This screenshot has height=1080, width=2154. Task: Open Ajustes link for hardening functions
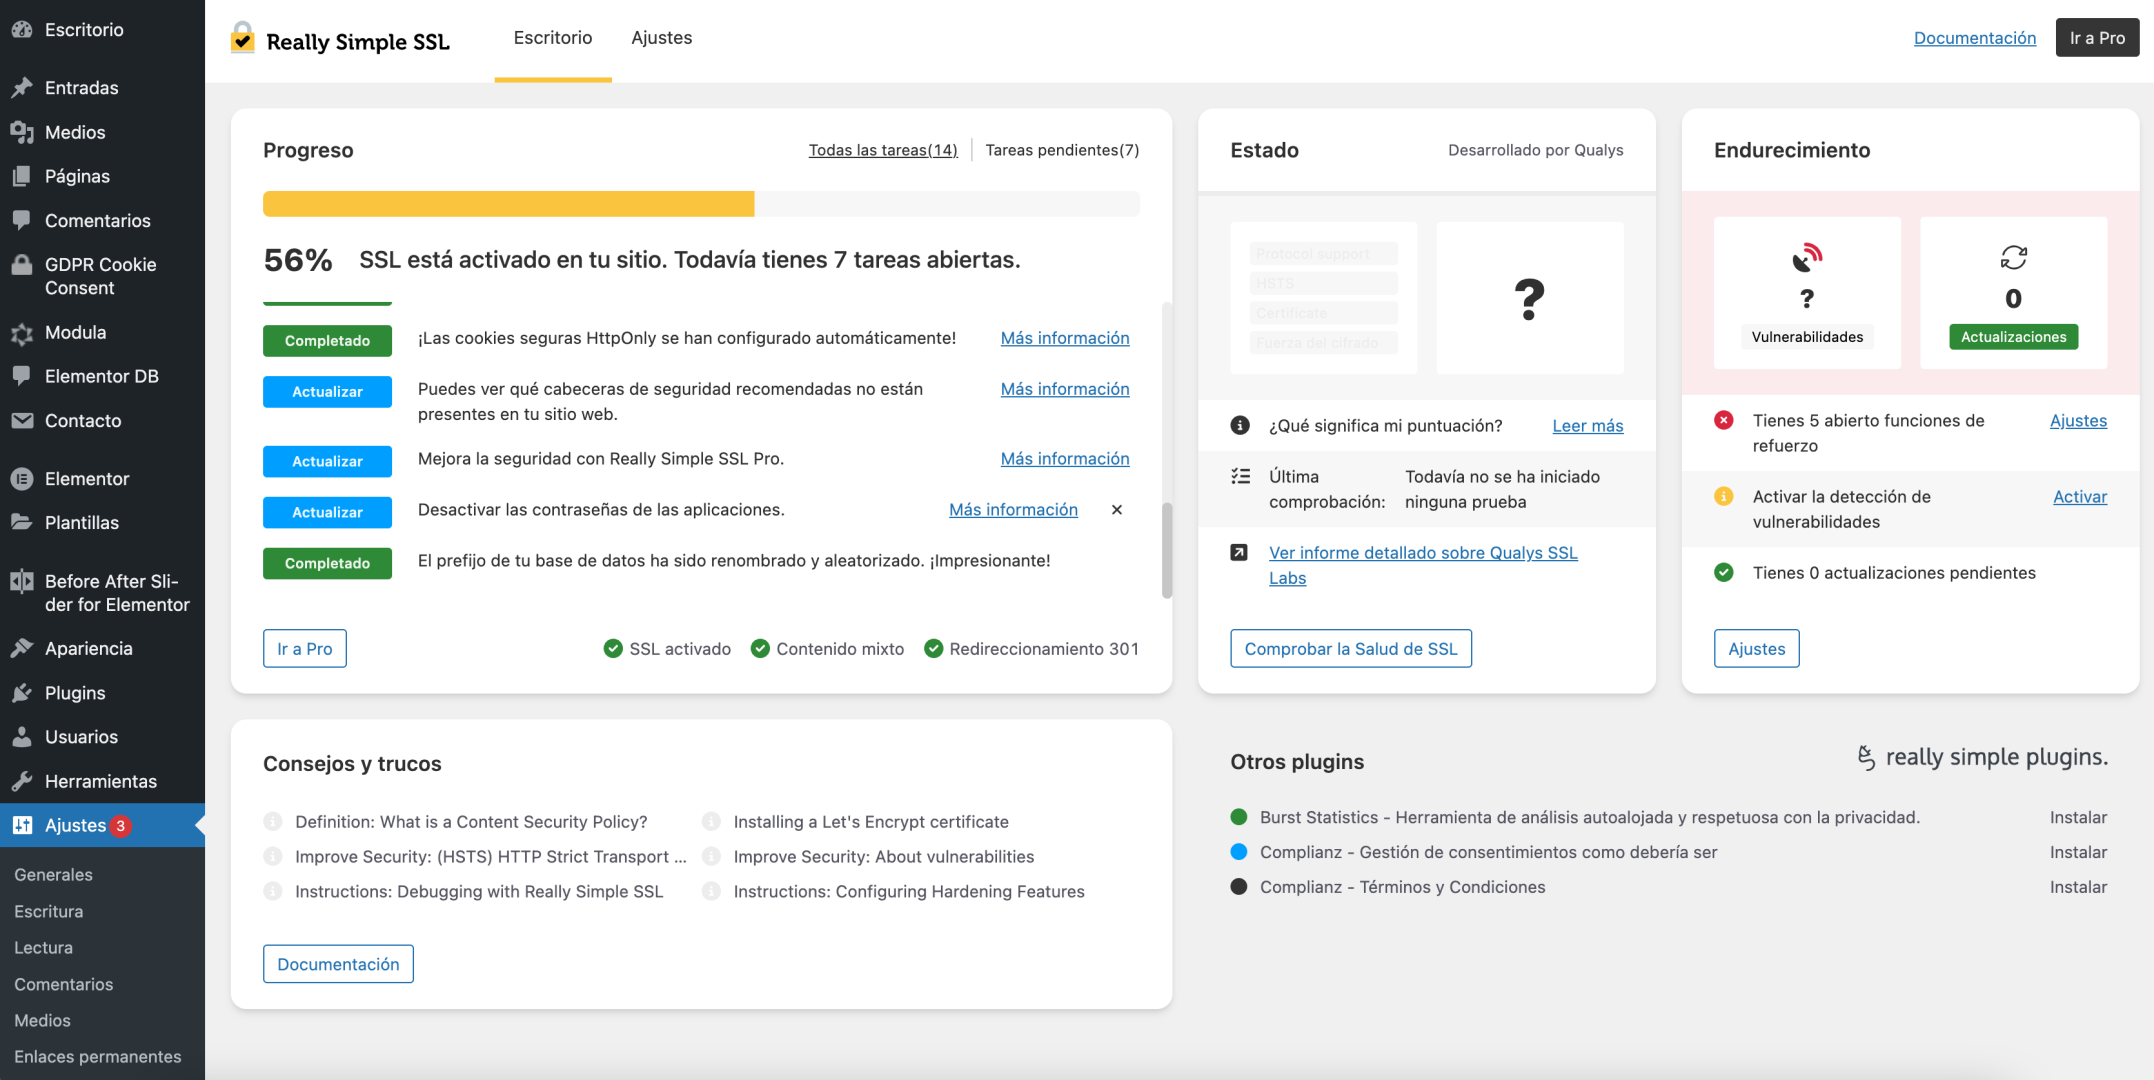[2078, 421]
